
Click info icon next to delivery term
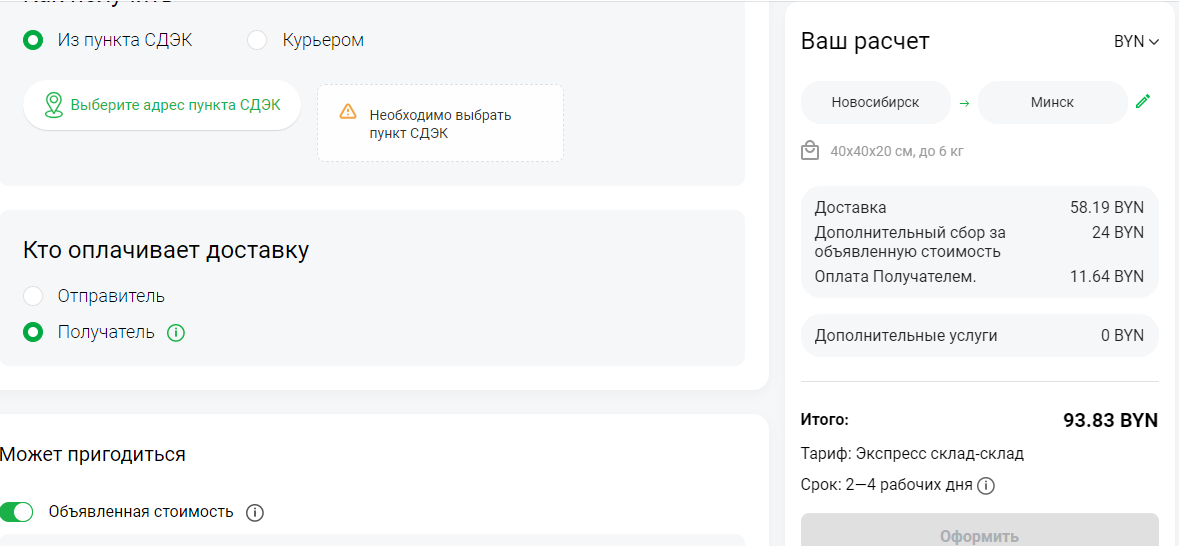986,486
